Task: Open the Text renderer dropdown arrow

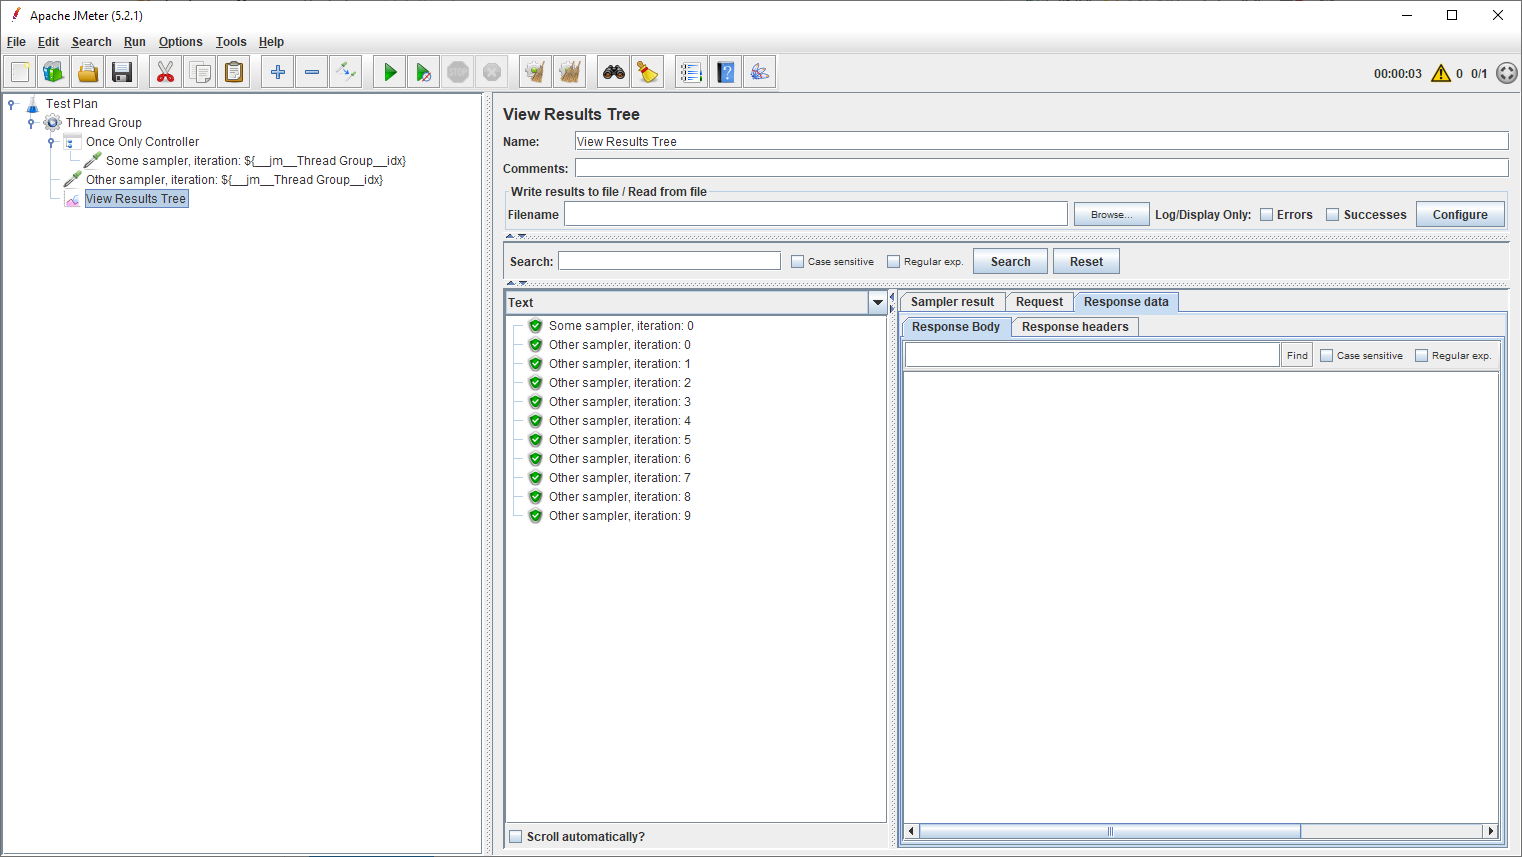Action: coord(878,302)
